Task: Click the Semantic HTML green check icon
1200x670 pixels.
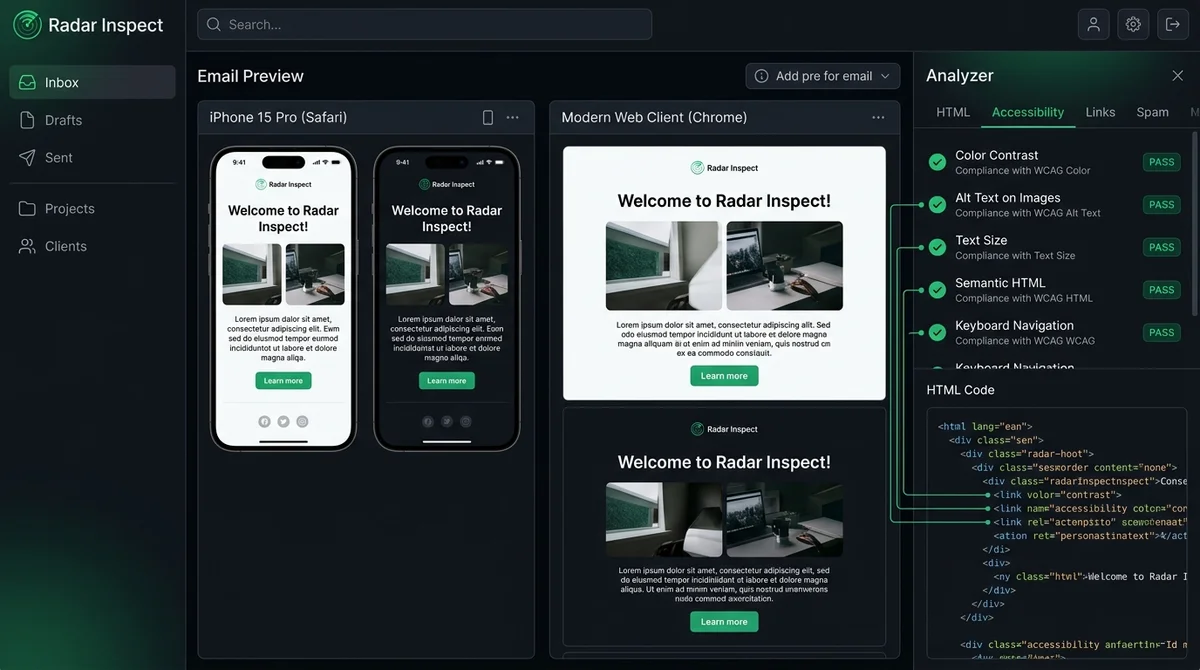Action: click(937, 290)
